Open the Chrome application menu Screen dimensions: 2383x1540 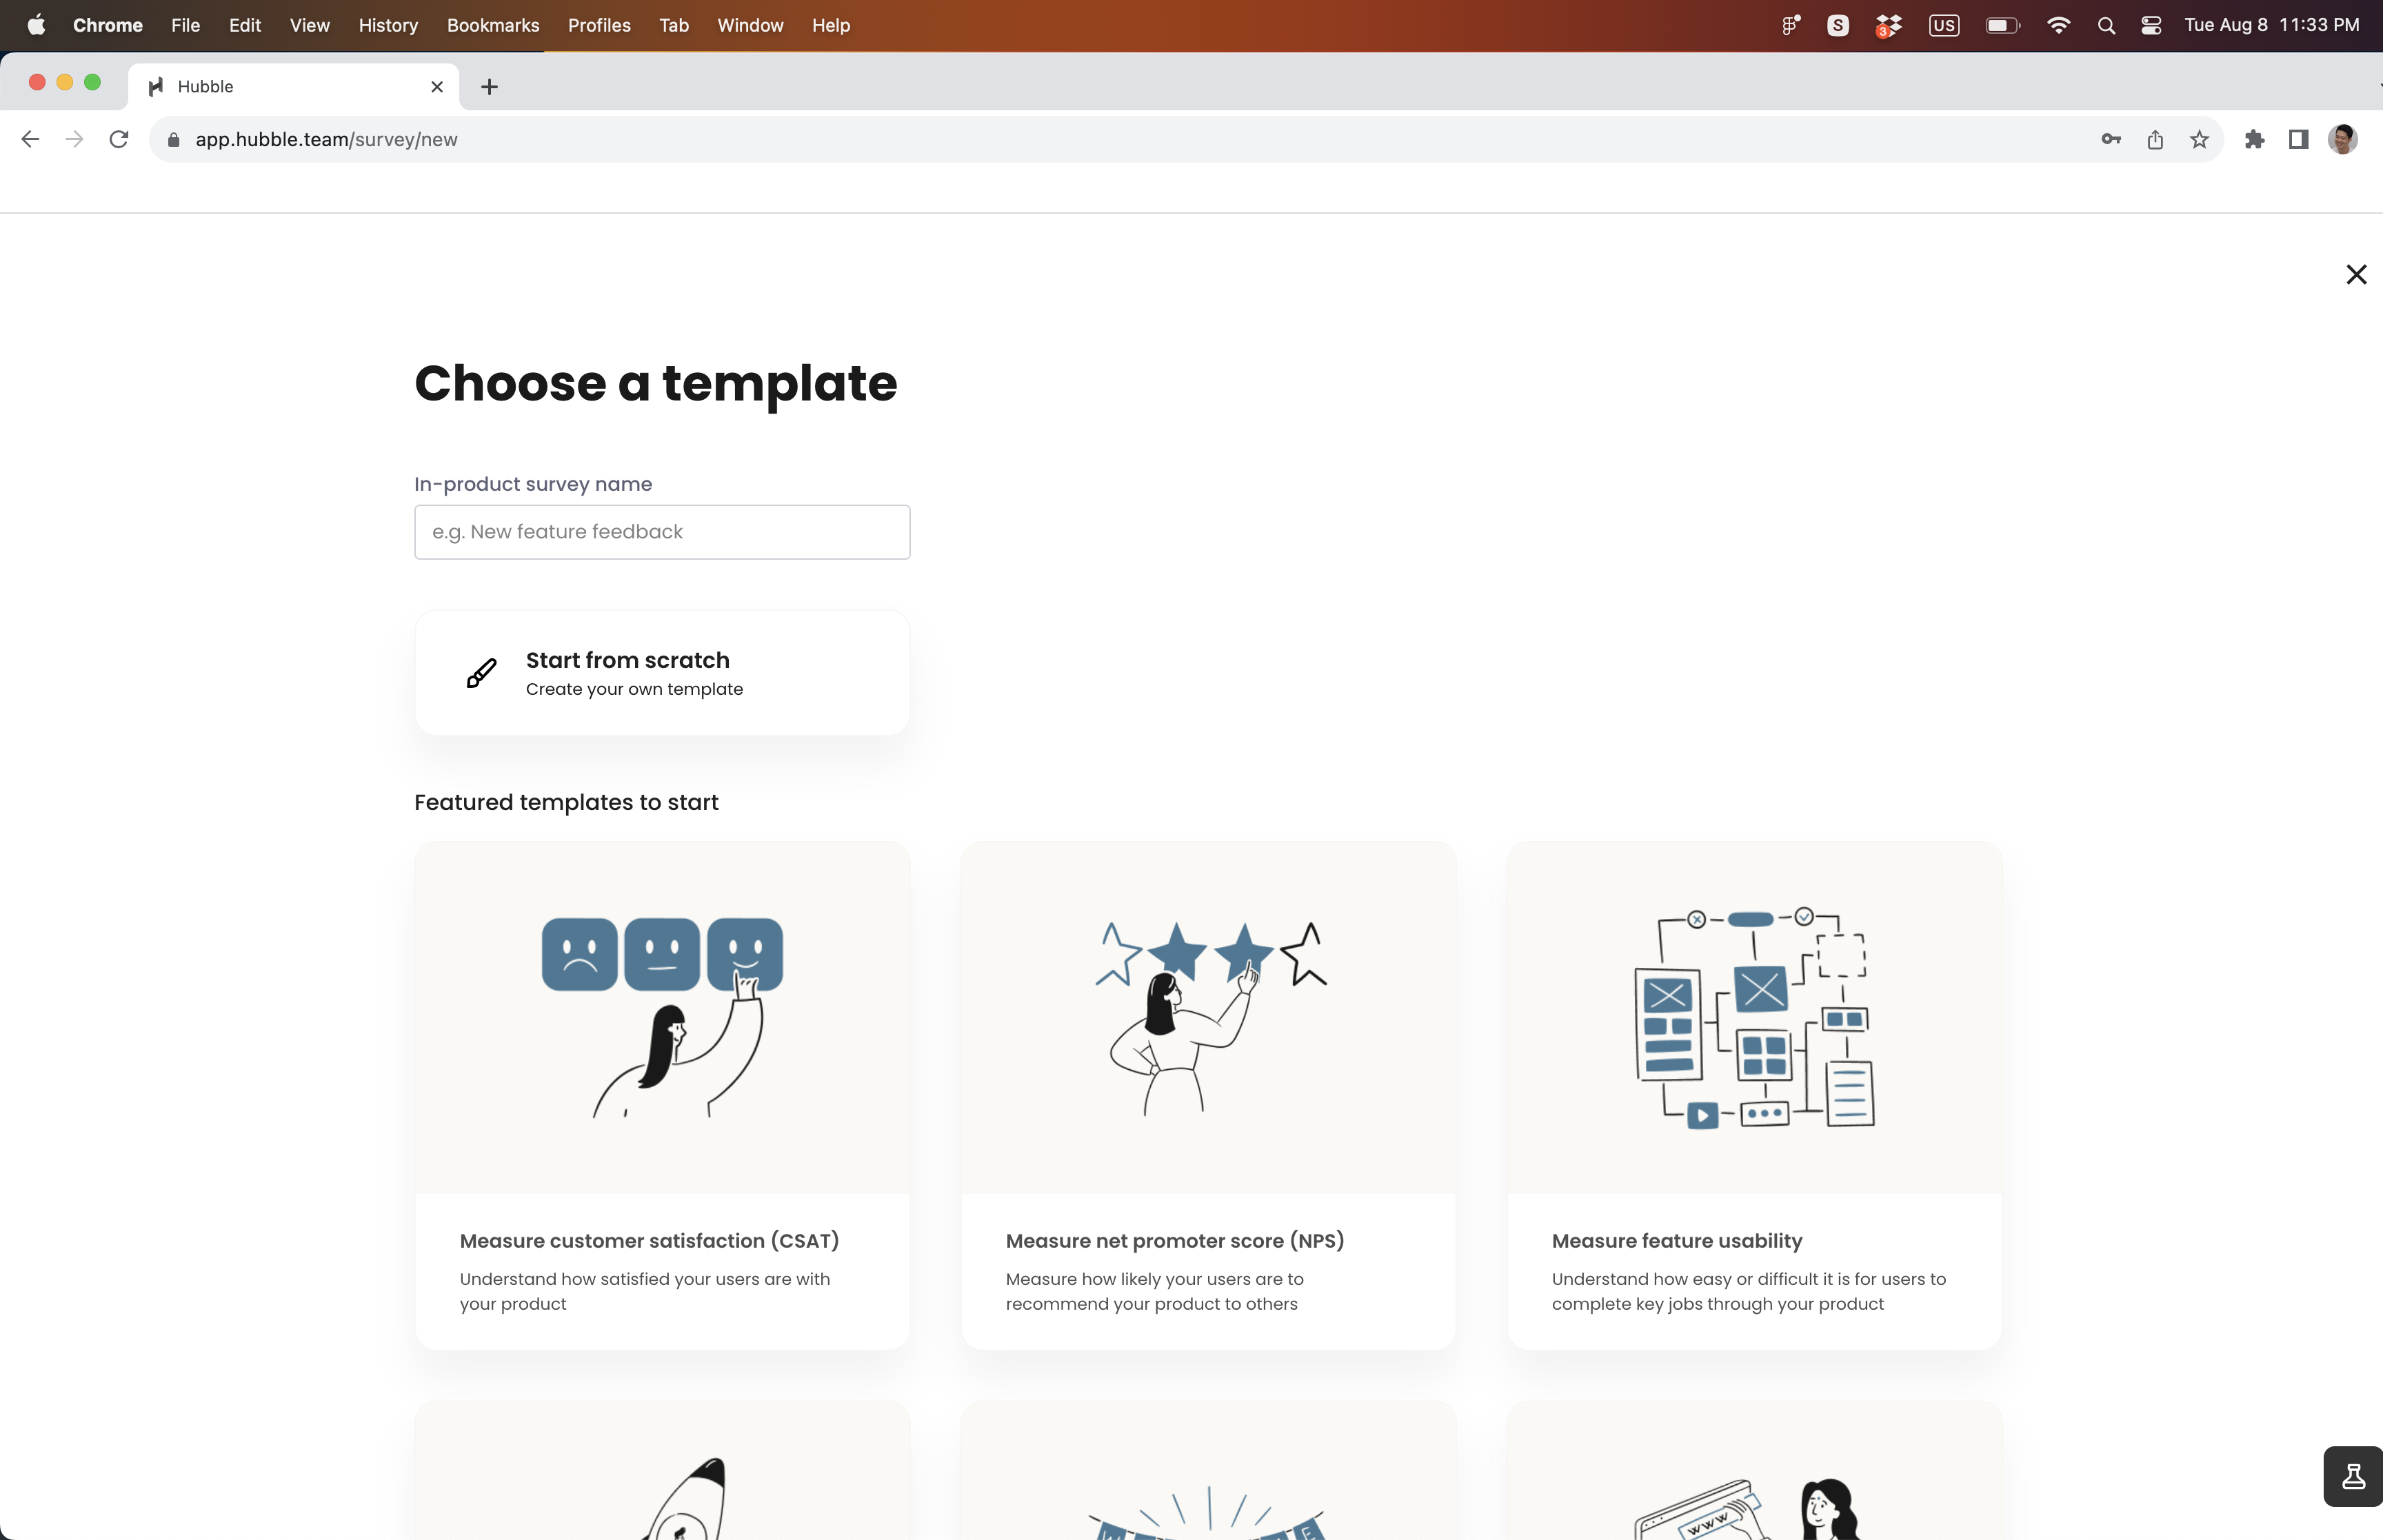(x=108, y=25)
